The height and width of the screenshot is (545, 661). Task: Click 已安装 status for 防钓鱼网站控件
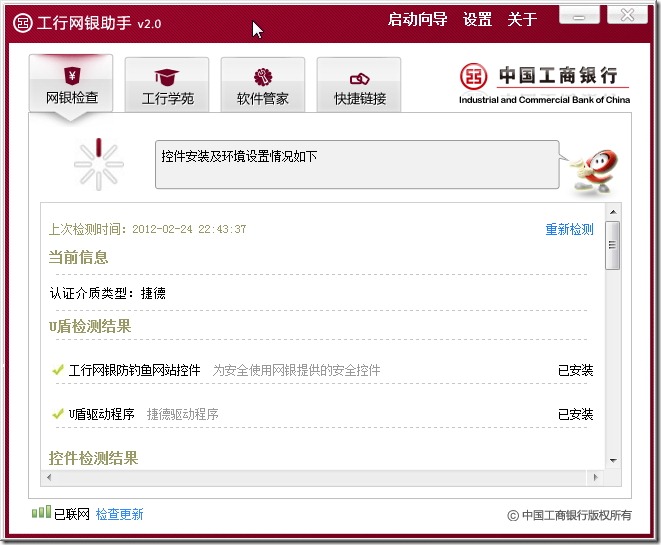tap(575, 370)
